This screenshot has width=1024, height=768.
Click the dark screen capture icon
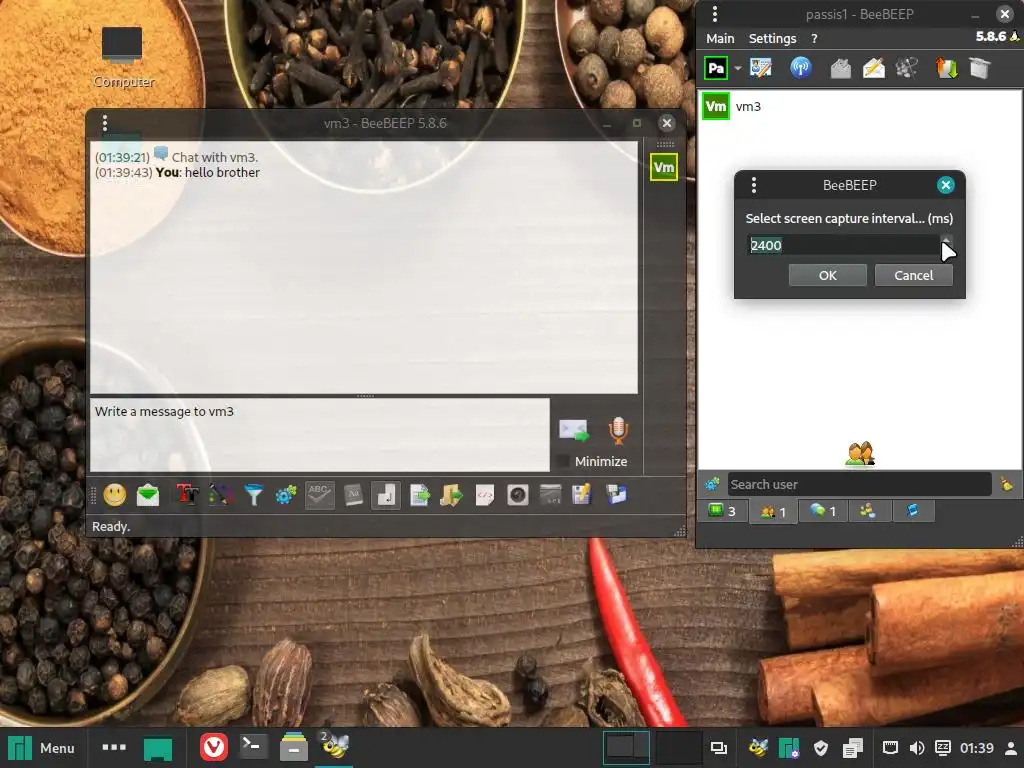pos(551,495)
